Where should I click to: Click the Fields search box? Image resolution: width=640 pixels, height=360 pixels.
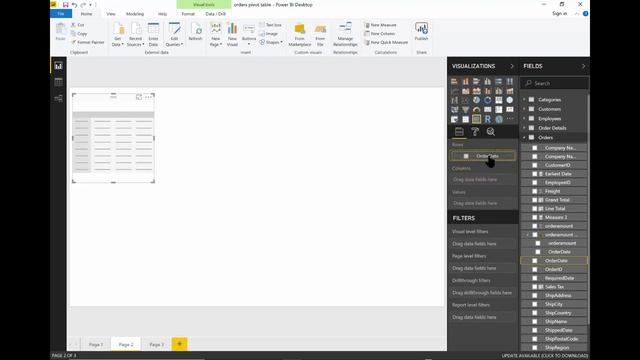pyautogui.click(x=554, y=83)
